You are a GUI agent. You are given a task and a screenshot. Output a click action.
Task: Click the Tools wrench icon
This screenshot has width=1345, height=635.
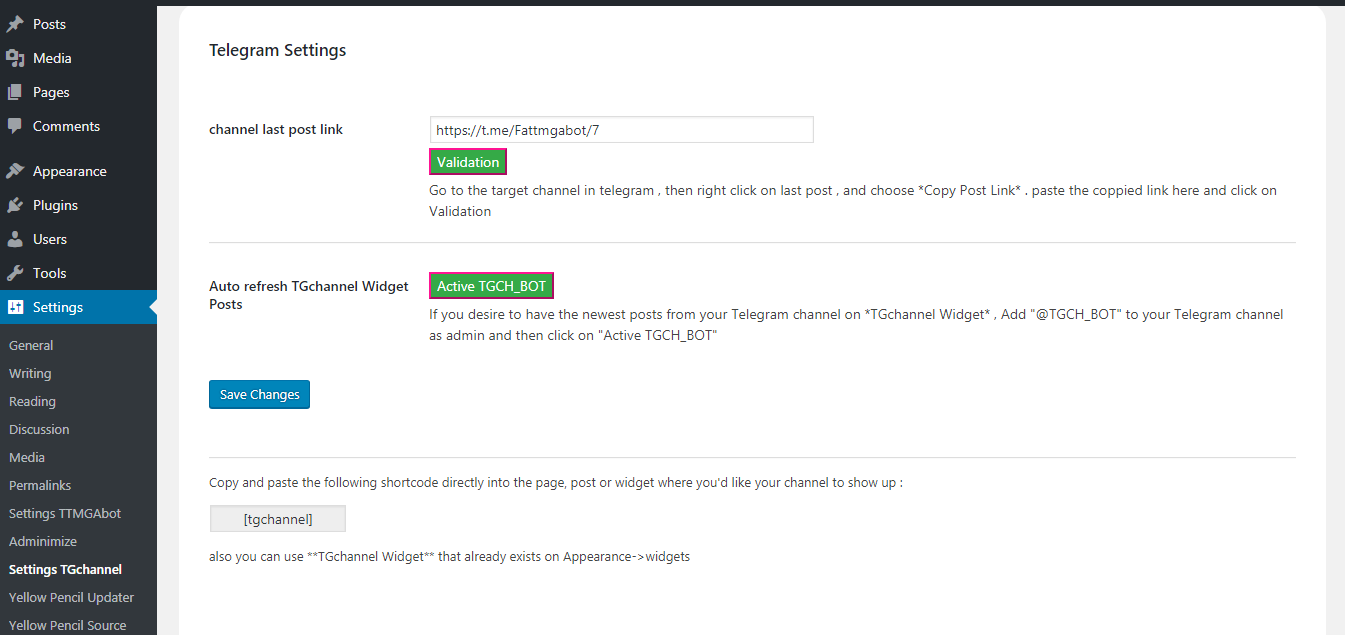point(15,273)
